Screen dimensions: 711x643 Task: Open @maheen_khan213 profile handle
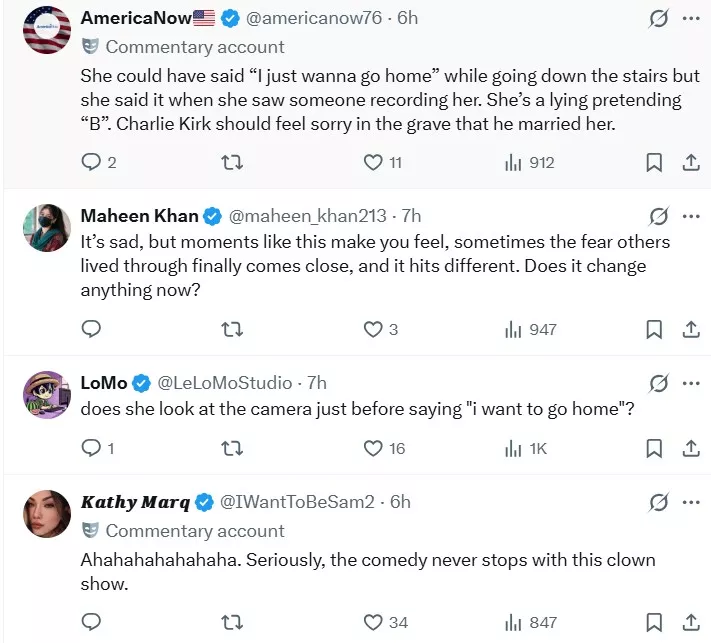308,216
